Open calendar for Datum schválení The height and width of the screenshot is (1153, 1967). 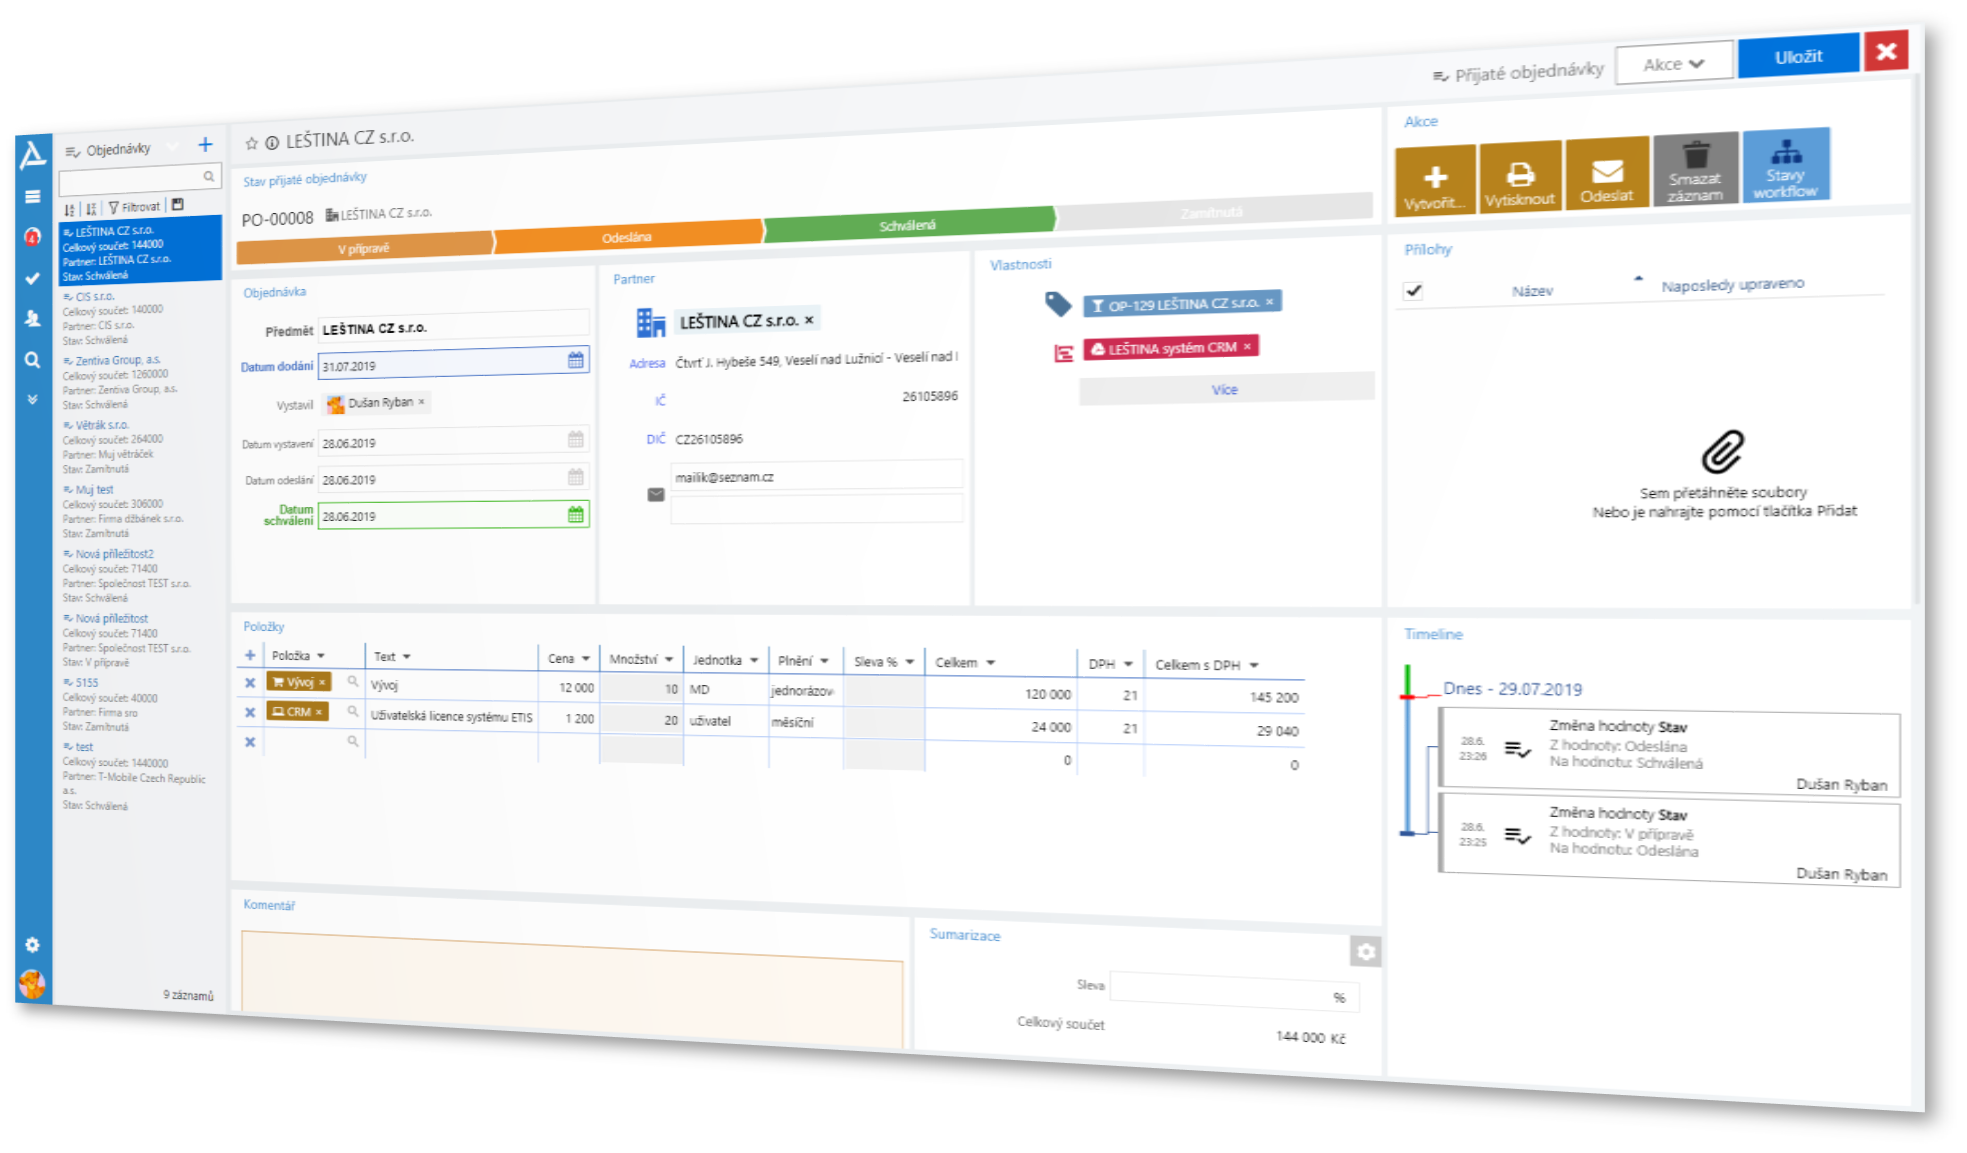pos(576,514)
